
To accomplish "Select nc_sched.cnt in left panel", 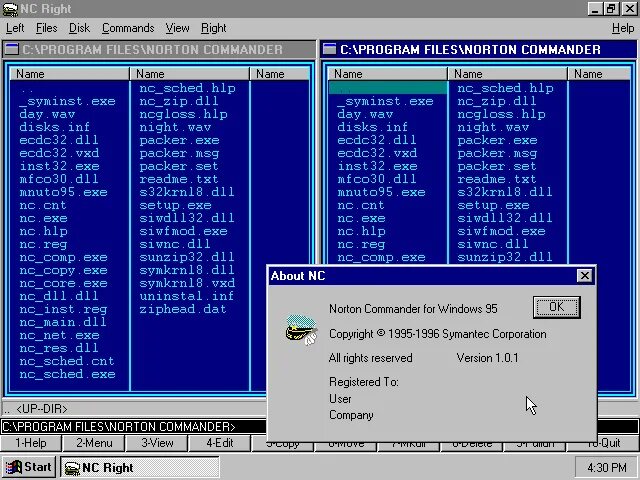I will (67, 361).
